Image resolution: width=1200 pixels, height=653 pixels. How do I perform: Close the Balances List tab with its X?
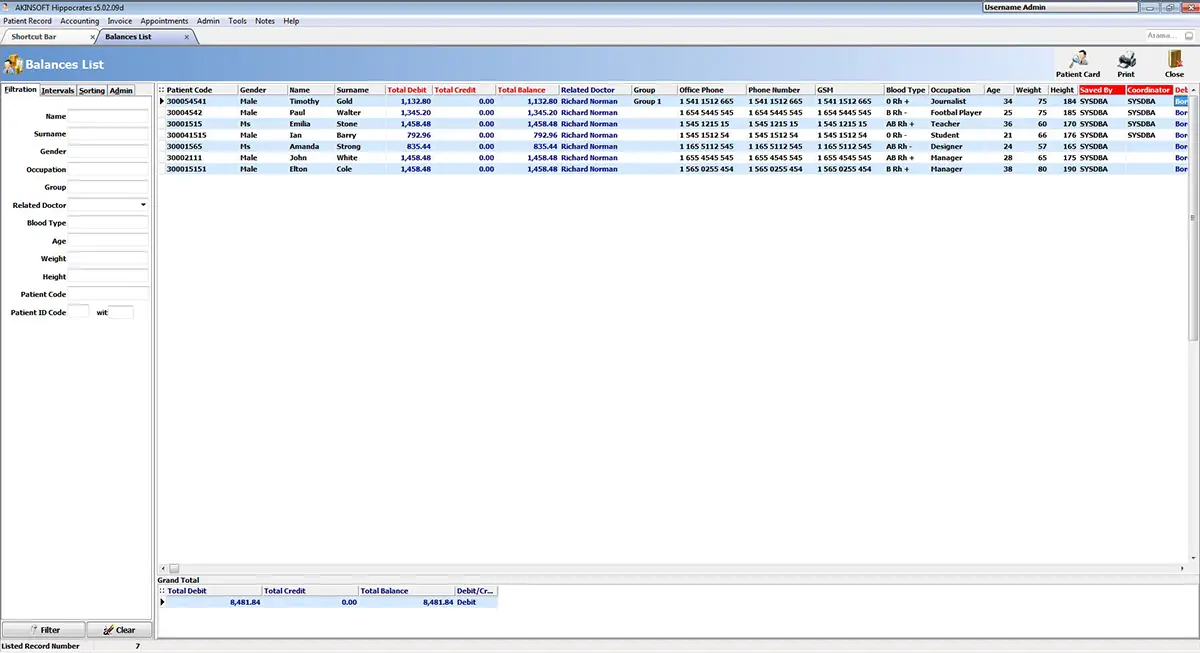click(x=187, y=37)
